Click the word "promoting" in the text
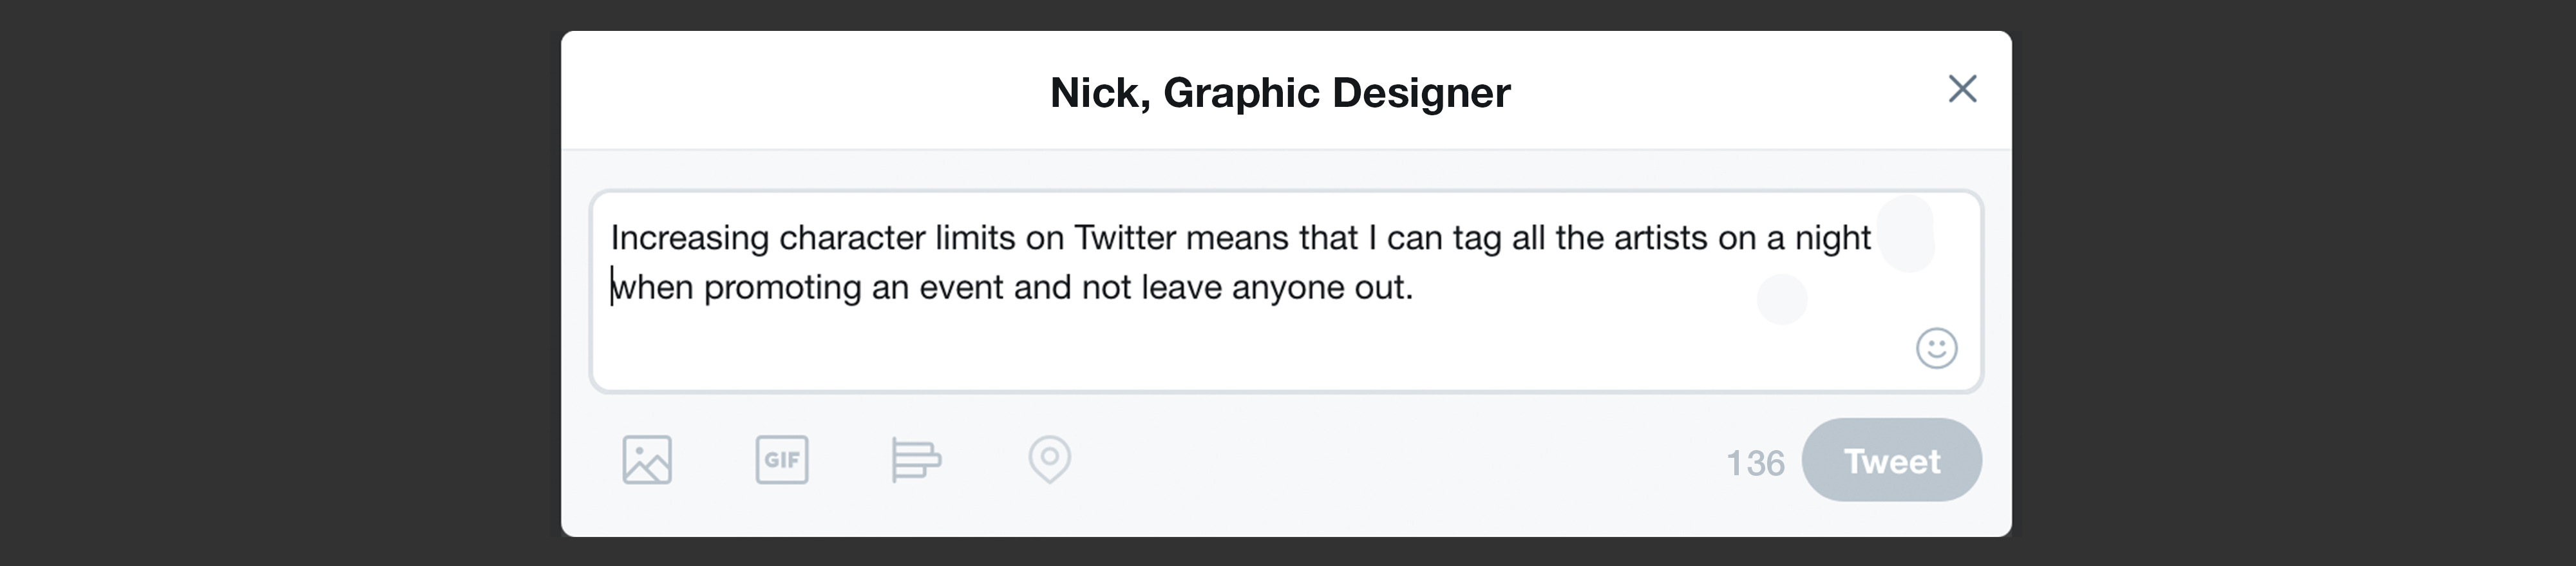Viewport: 2576px width, 566px height. coord(782,288)
